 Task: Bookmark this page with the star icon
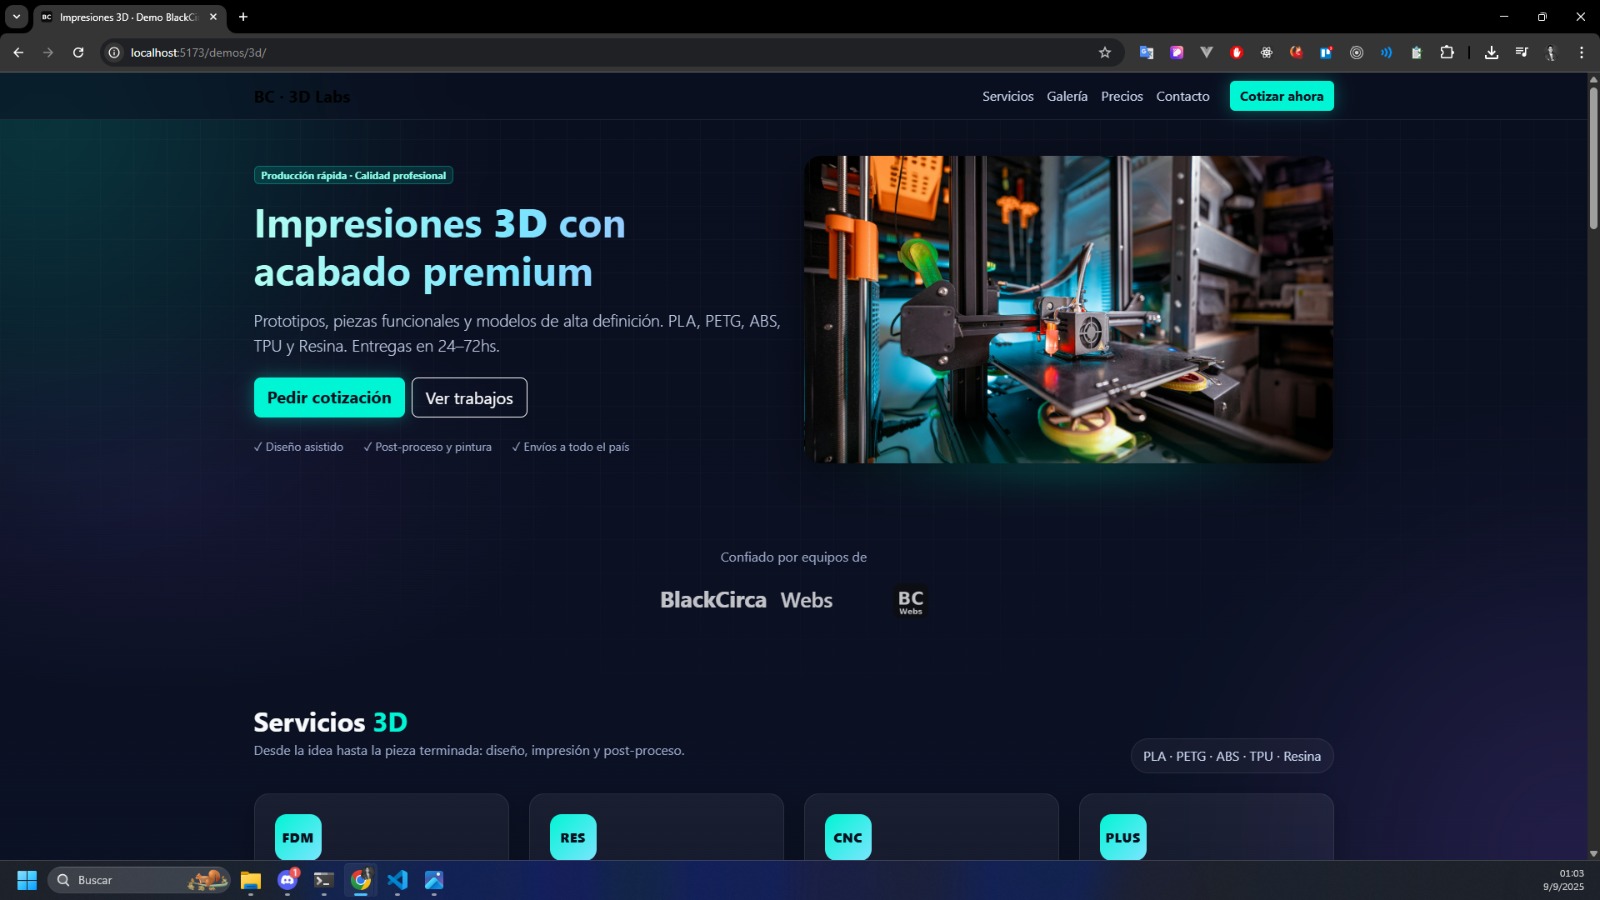1105,53
